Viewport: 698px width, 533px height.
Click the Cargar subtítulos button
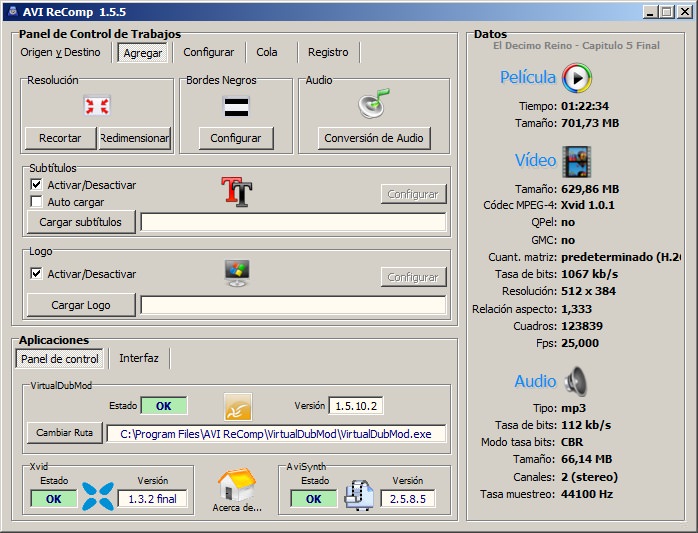[81, 222]
